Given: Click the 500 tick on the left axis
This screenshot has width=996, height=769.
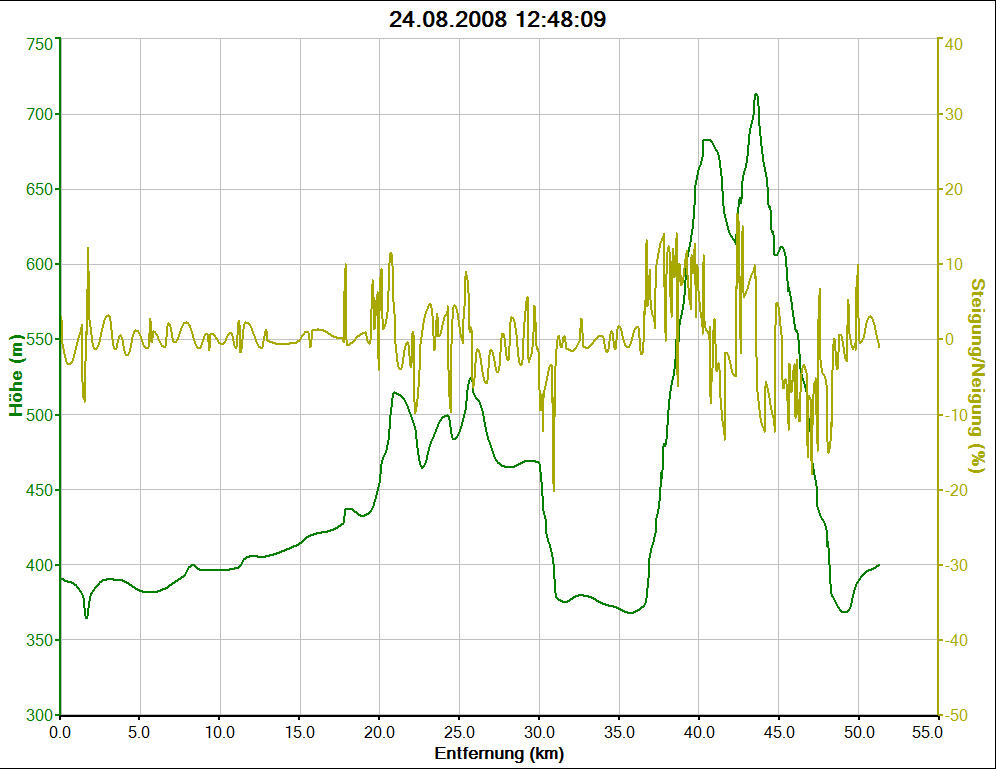Looking at the screenshot, I should pyautogui.click(x=38, y=415).
